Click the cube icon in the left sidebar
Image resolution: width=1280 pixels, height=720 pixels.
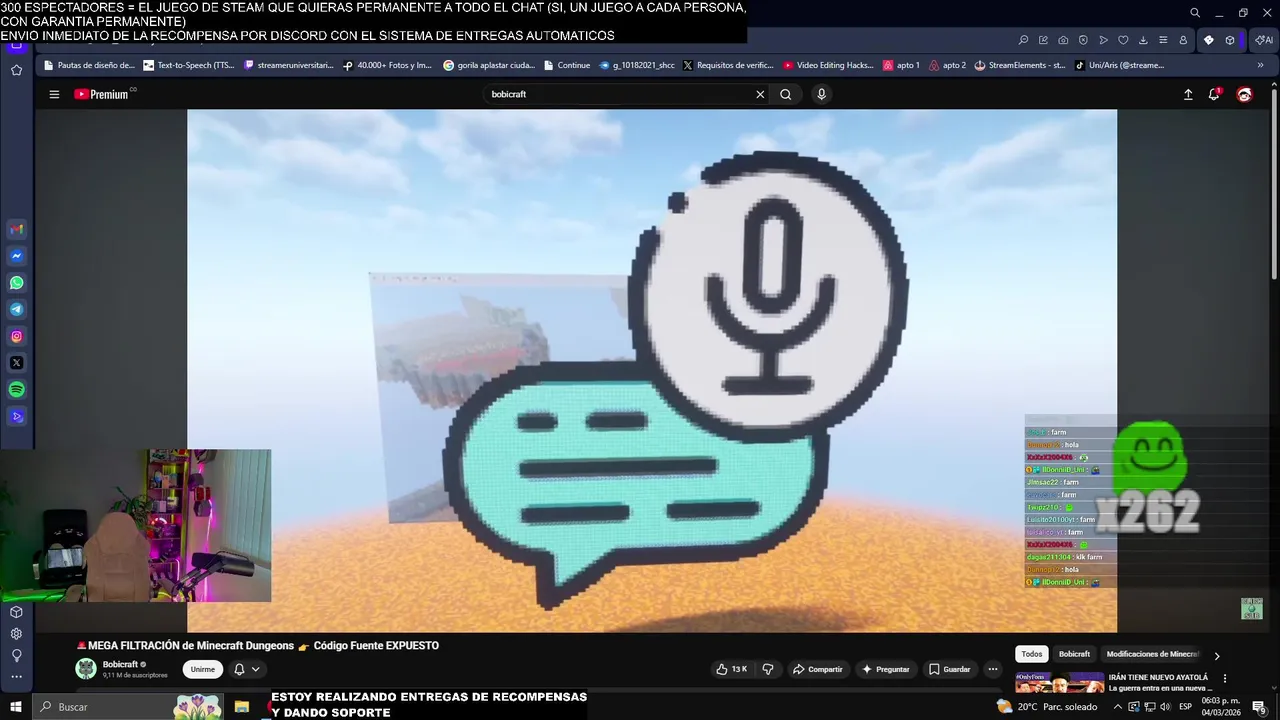tap(16, 612)
